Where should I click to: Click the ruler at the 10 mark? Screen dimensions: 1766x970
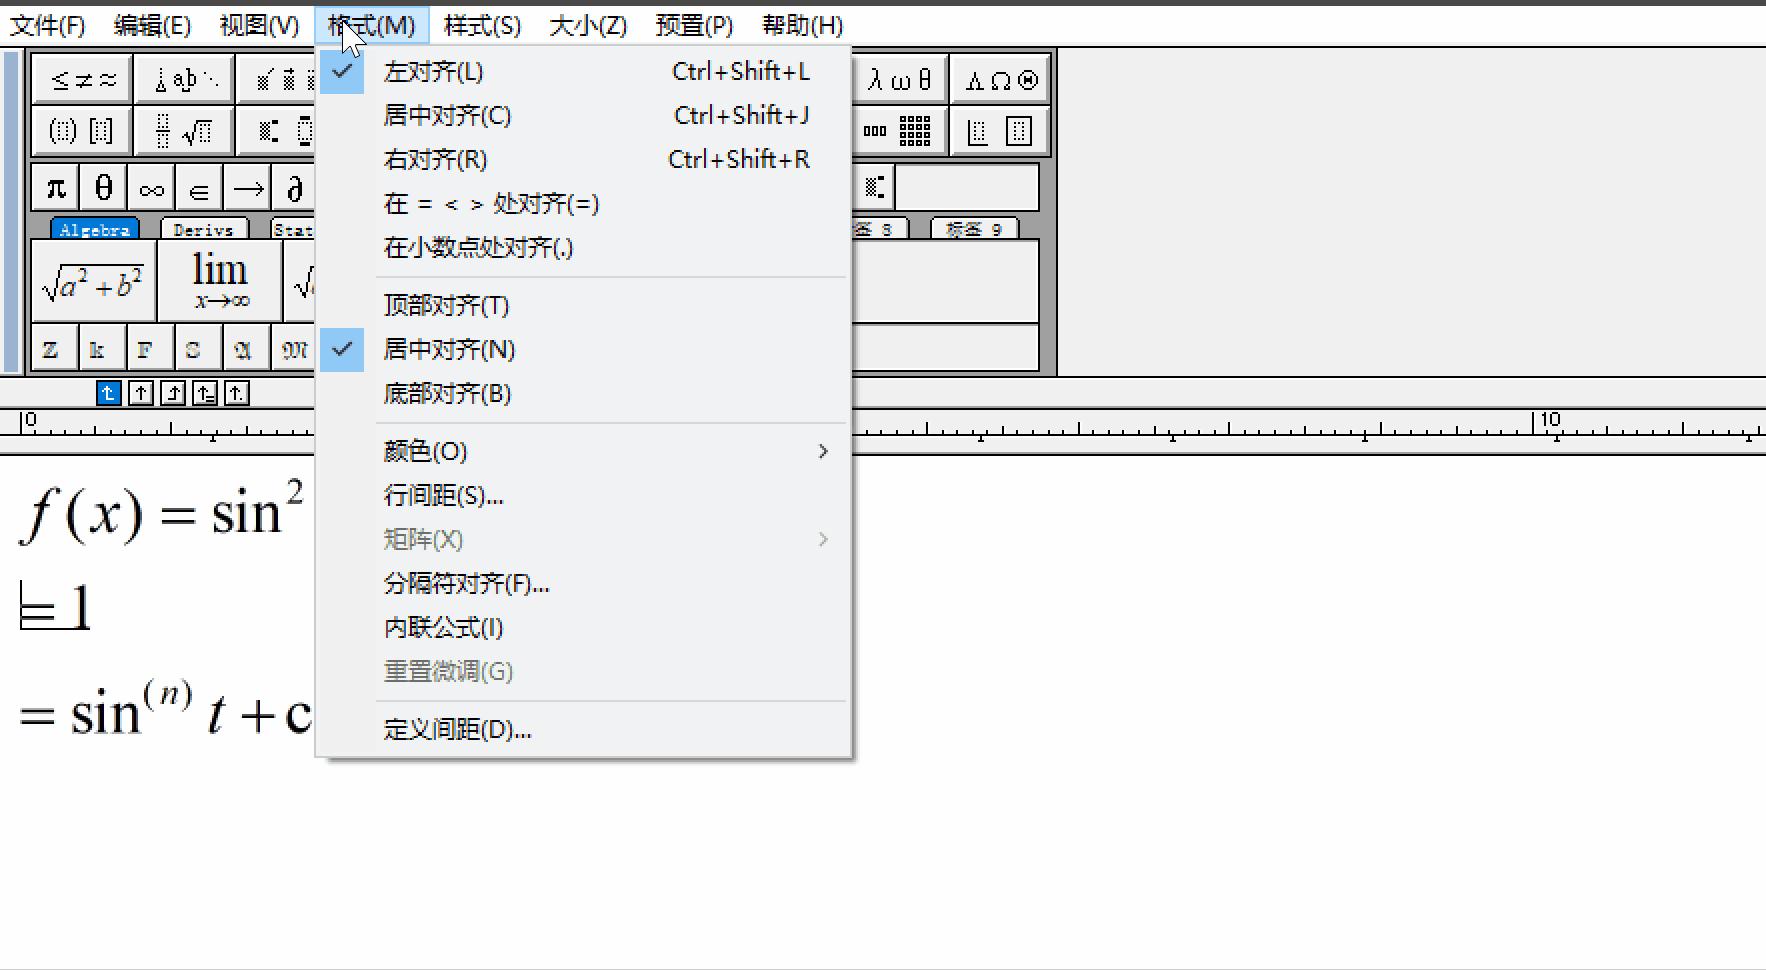(x=1549, y=421)
